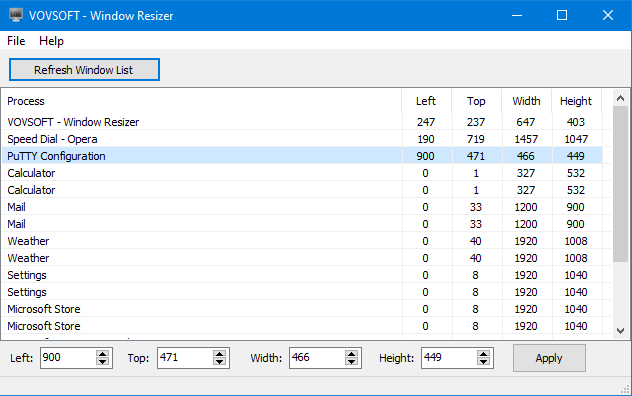Click into the Height input field
The width and height of the screenshot is (632, 396).
pos(449,358)
